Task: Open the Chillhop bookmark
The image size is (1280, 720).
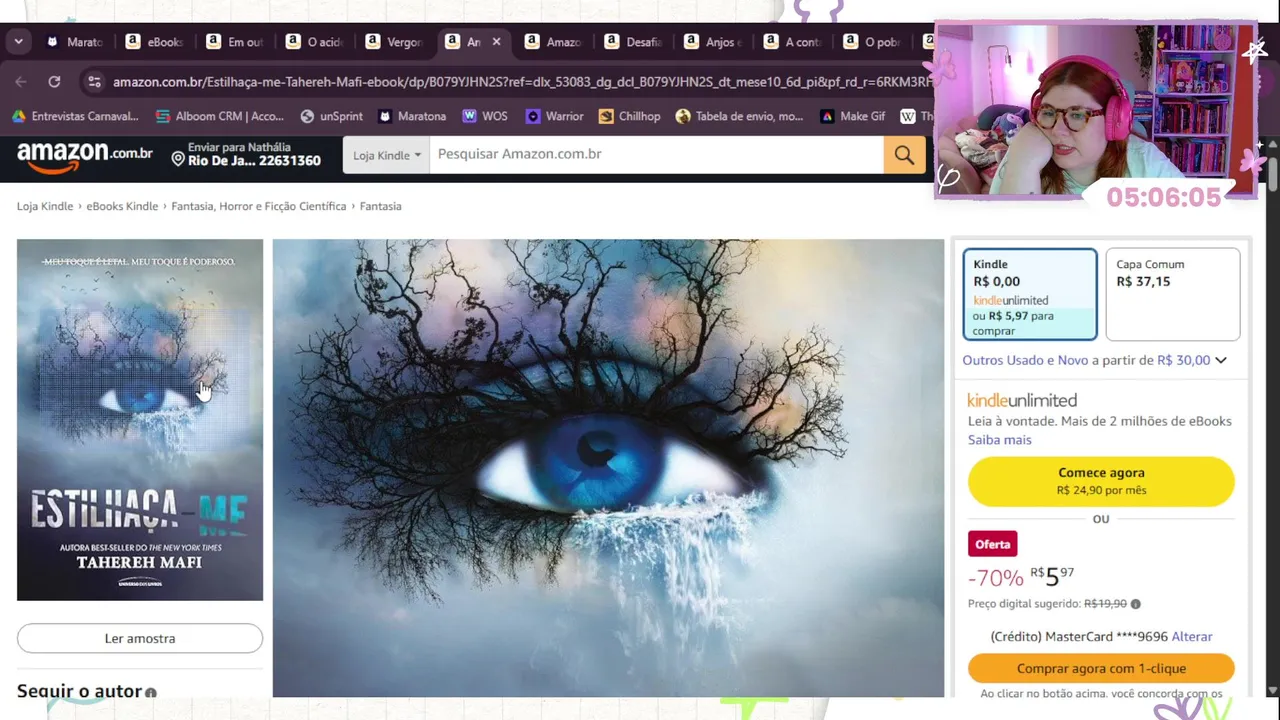Action: click(629, 116)
